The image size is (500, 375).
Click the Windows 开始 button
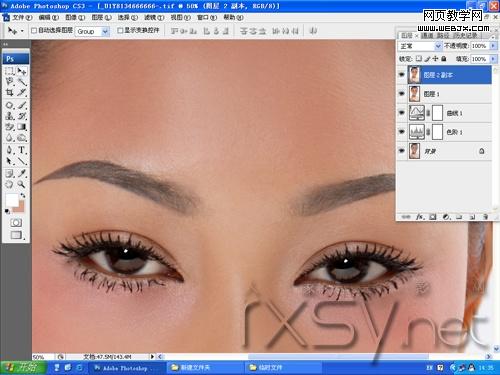pyautogui.click(x=22, y=367)
